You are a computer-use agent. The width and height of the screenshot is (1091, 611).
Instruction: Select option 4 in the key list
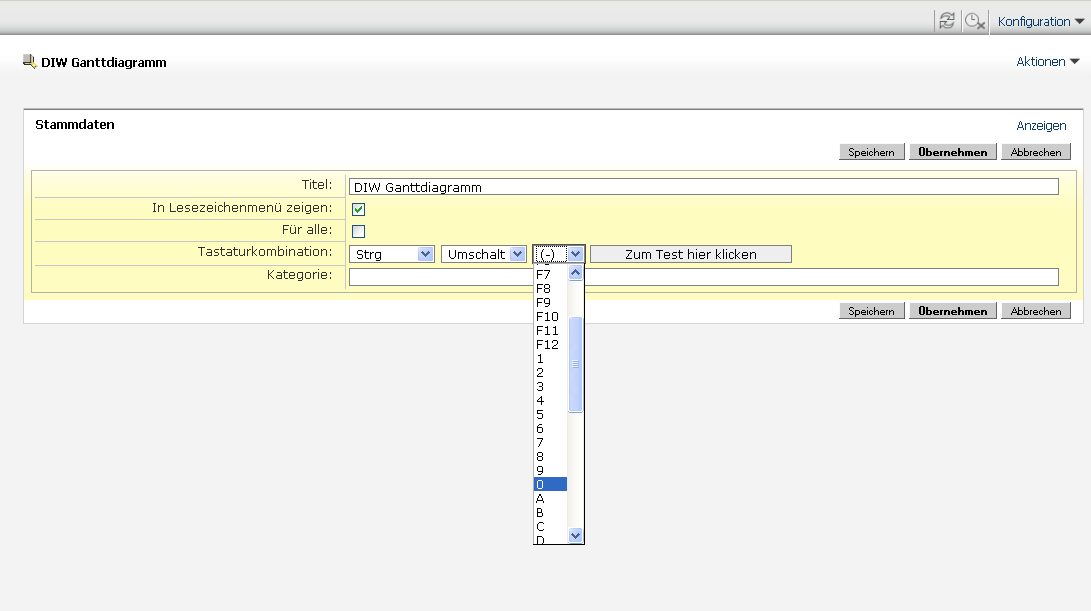point(550,400)
